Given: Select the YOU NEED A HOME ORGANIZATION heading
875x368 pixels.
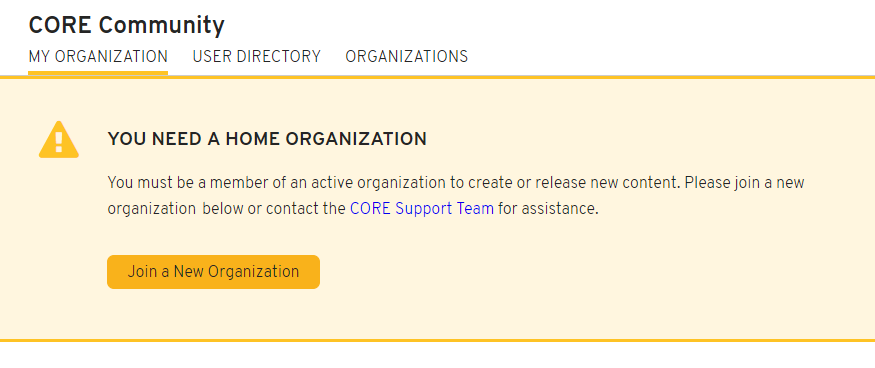Looking at the screenshot, I should pyautogui.click(x=267, y=139).
